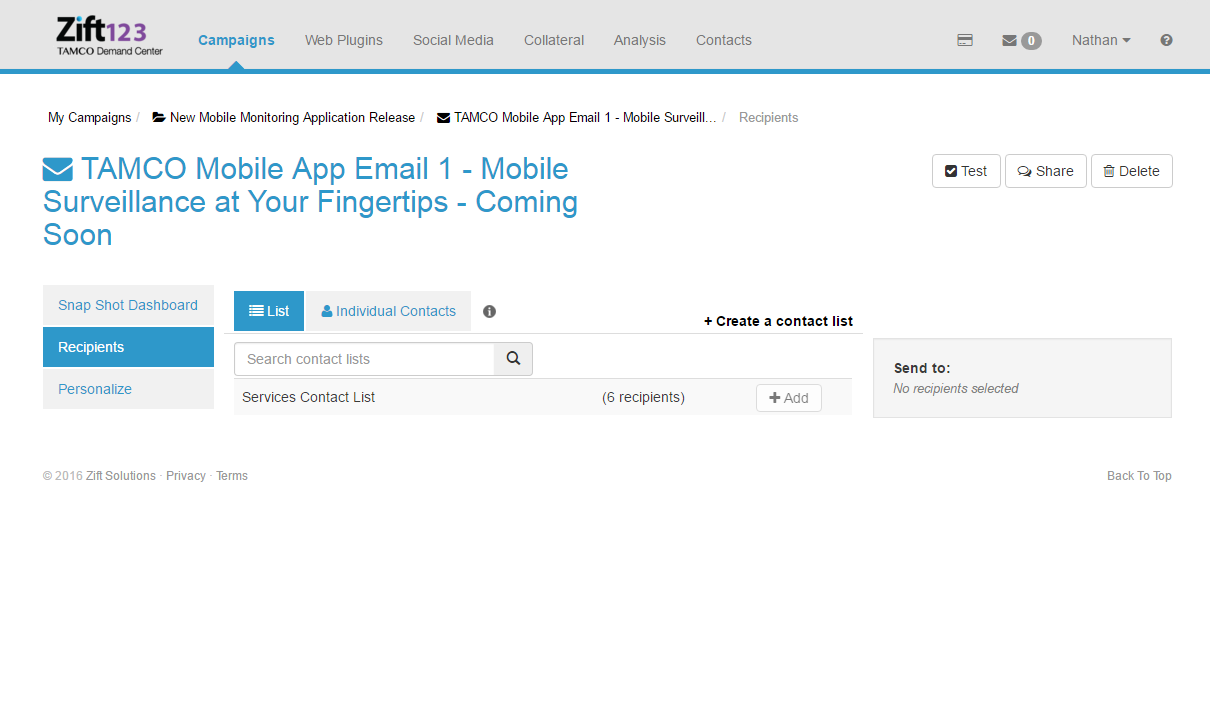
Task: Open the Campaigns menu
Action: (236, 41)
